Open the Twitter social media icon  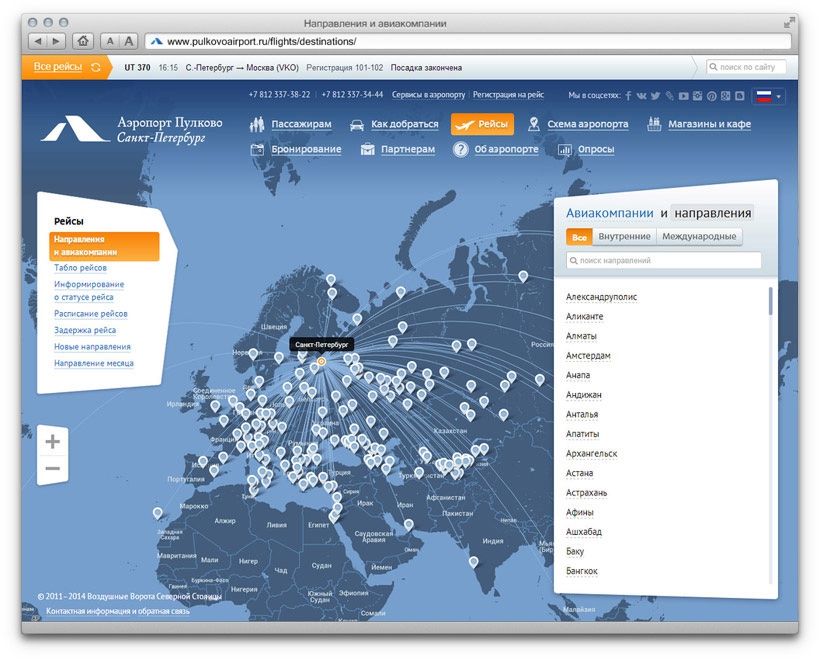click(x=655, y=96)
